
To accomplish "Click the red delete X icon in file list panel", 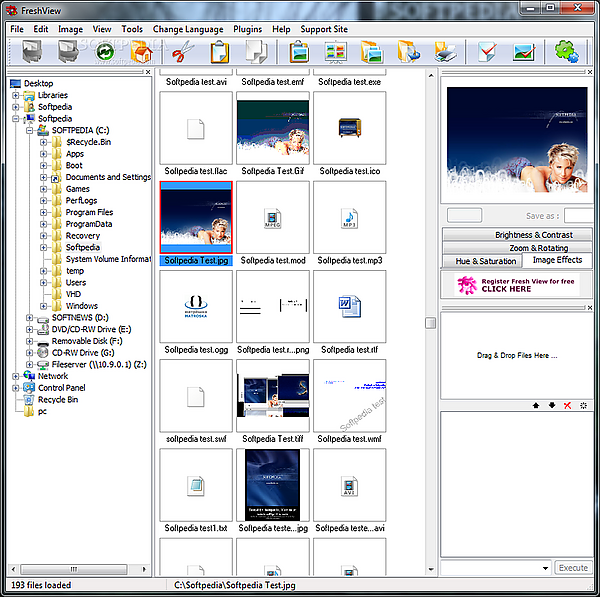I will tap(567, 405).
